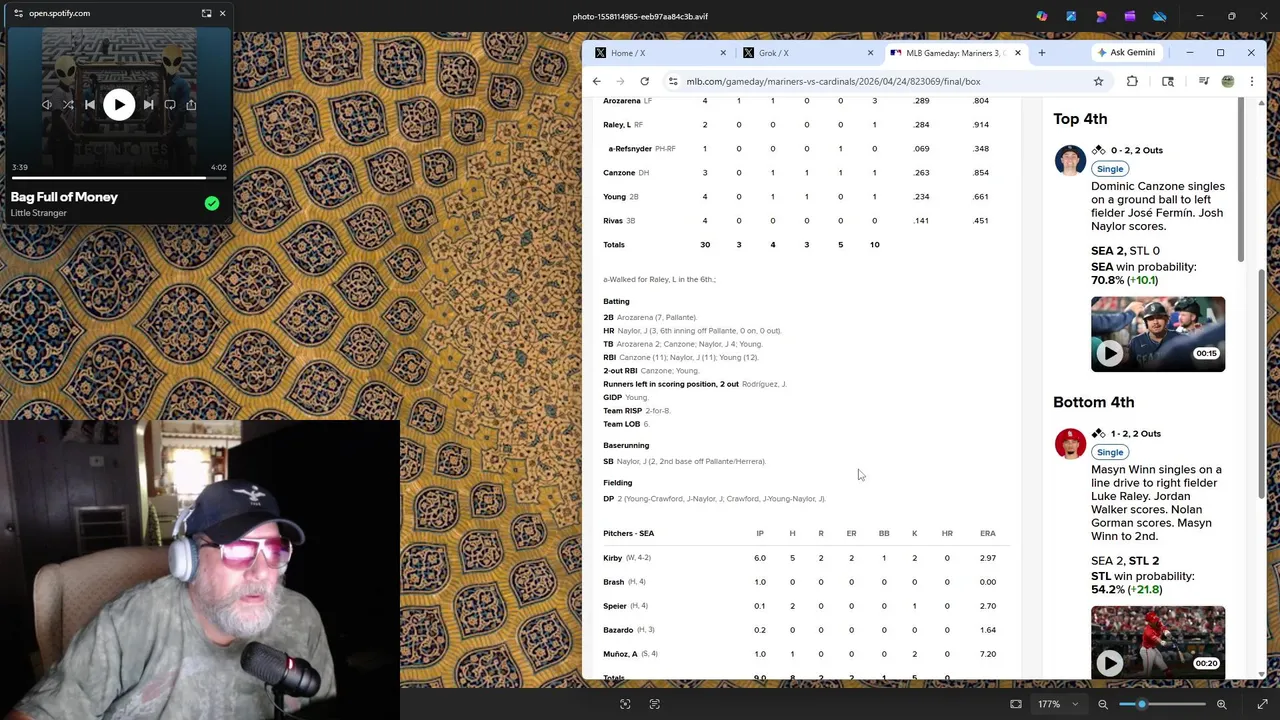1280x720 pixels.
Task: Toggle repeat in Spotify mini player
Action: pyautogui.click(x=170, y=104)
